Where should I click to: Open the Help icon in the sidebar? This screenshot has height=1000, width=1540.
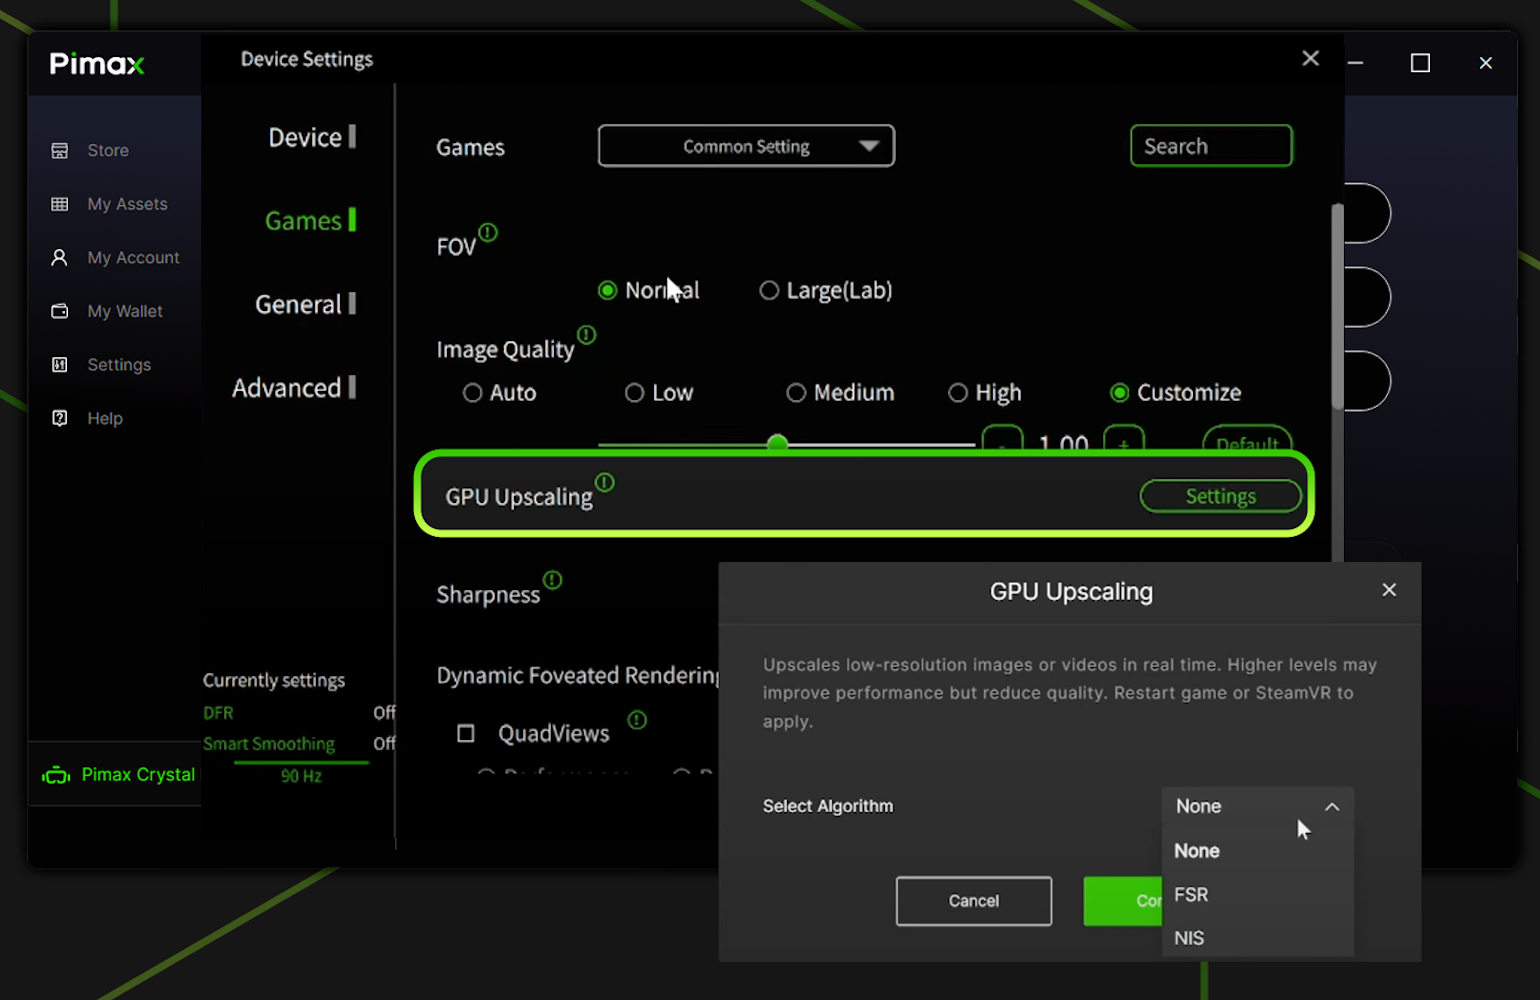[60, 418]
